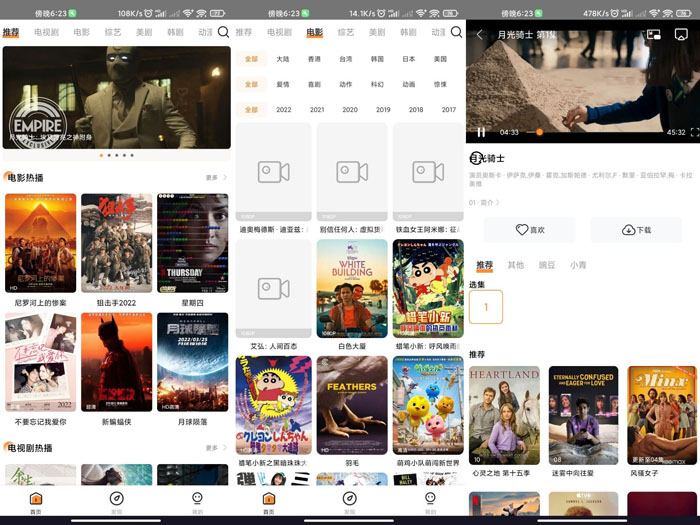The width and height of the screenshot is (700, 525).
Task: Switch to the 其他 source tab
Action: tap(515, 265)
